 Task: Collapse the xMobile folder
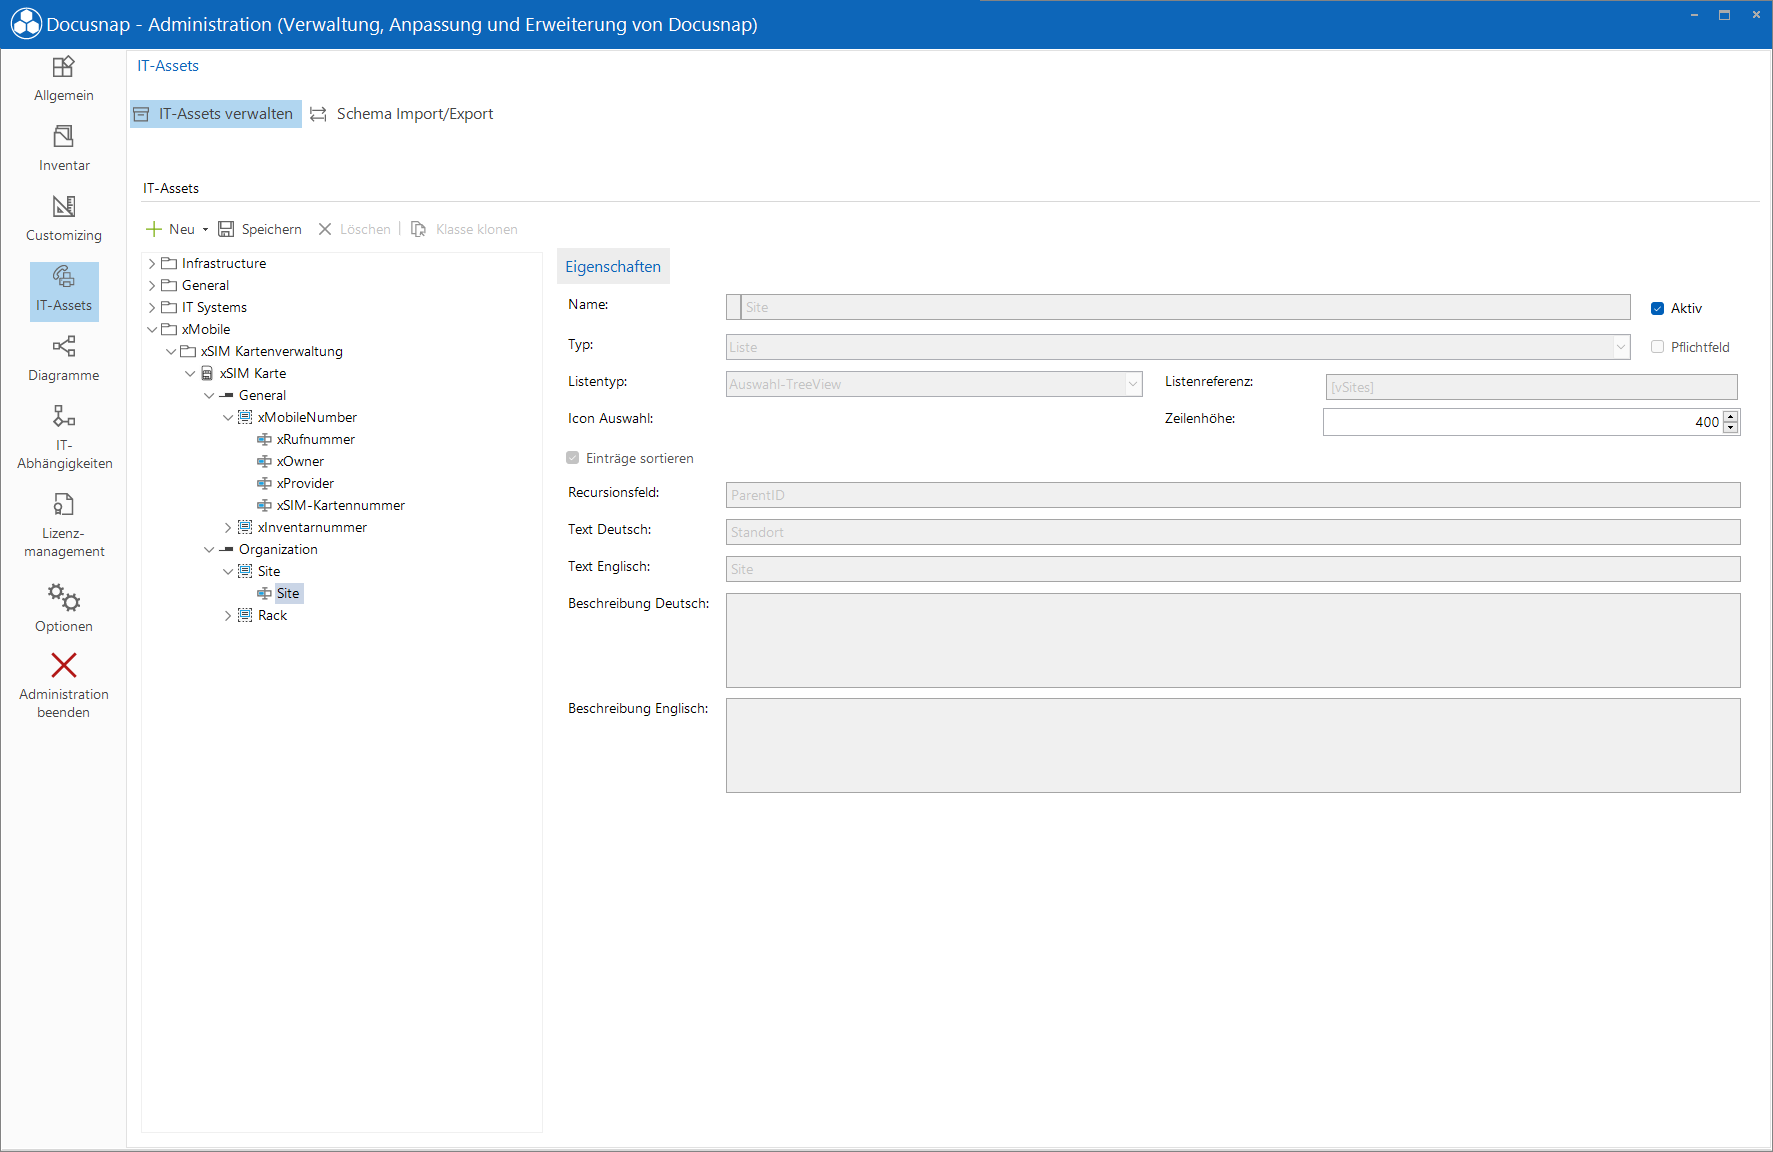pyautogui.click(x=152, y=329)
